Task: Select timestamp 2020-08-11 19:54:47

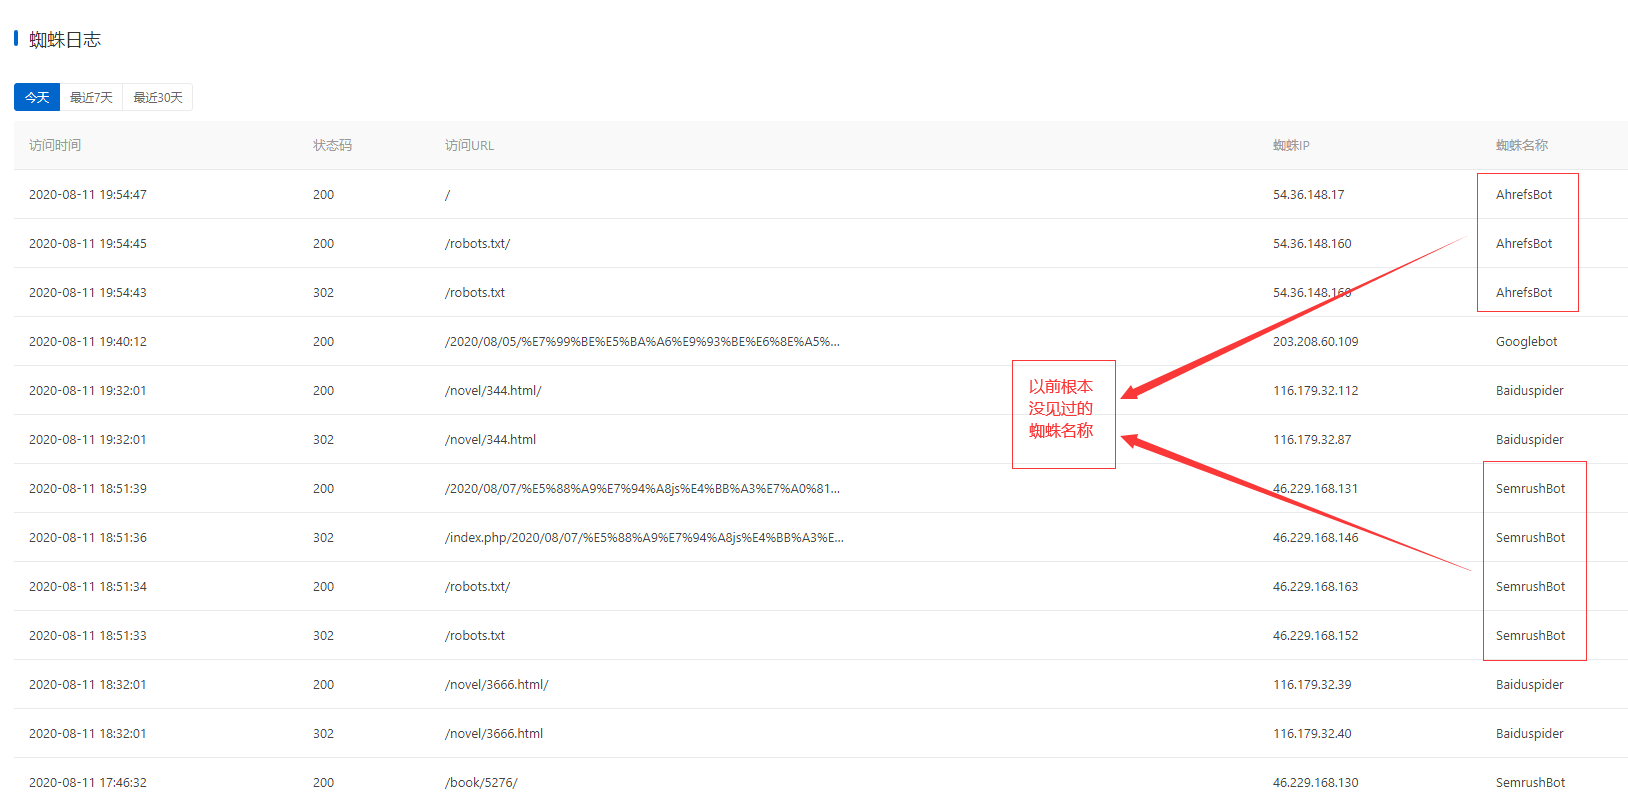Action: tap(88, 194)
